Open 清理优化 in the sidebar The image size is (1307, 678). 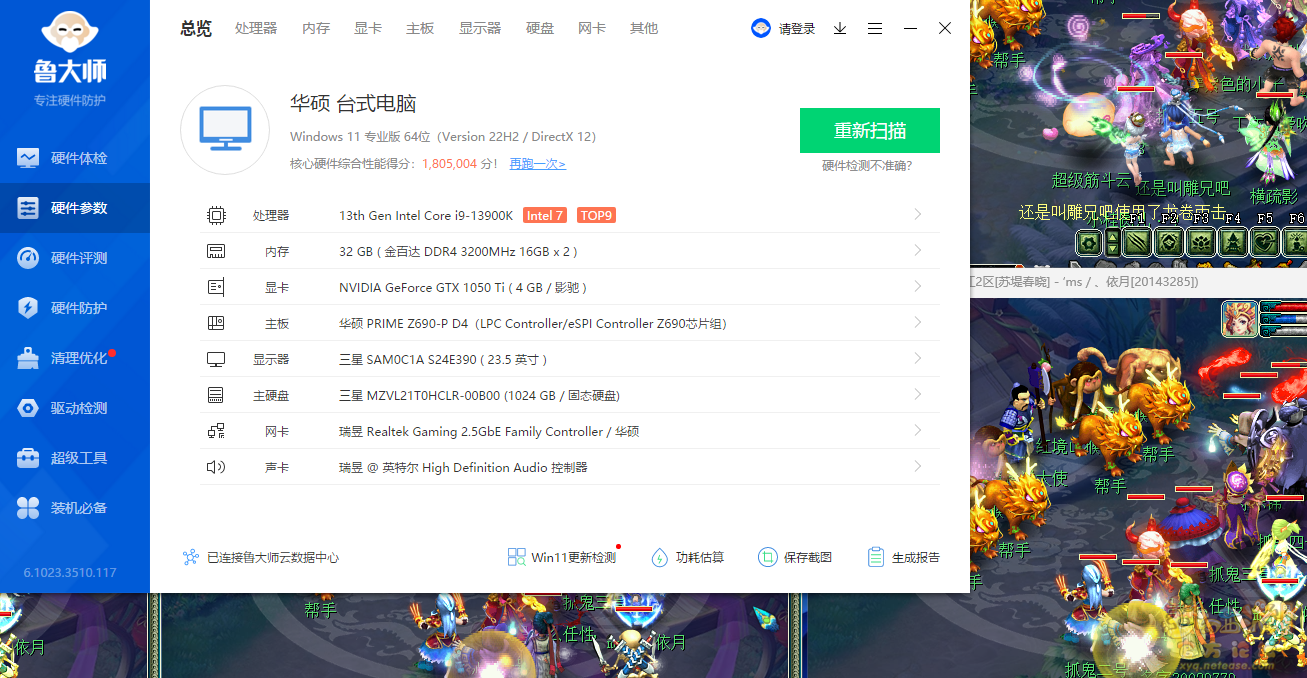point(75,358)
